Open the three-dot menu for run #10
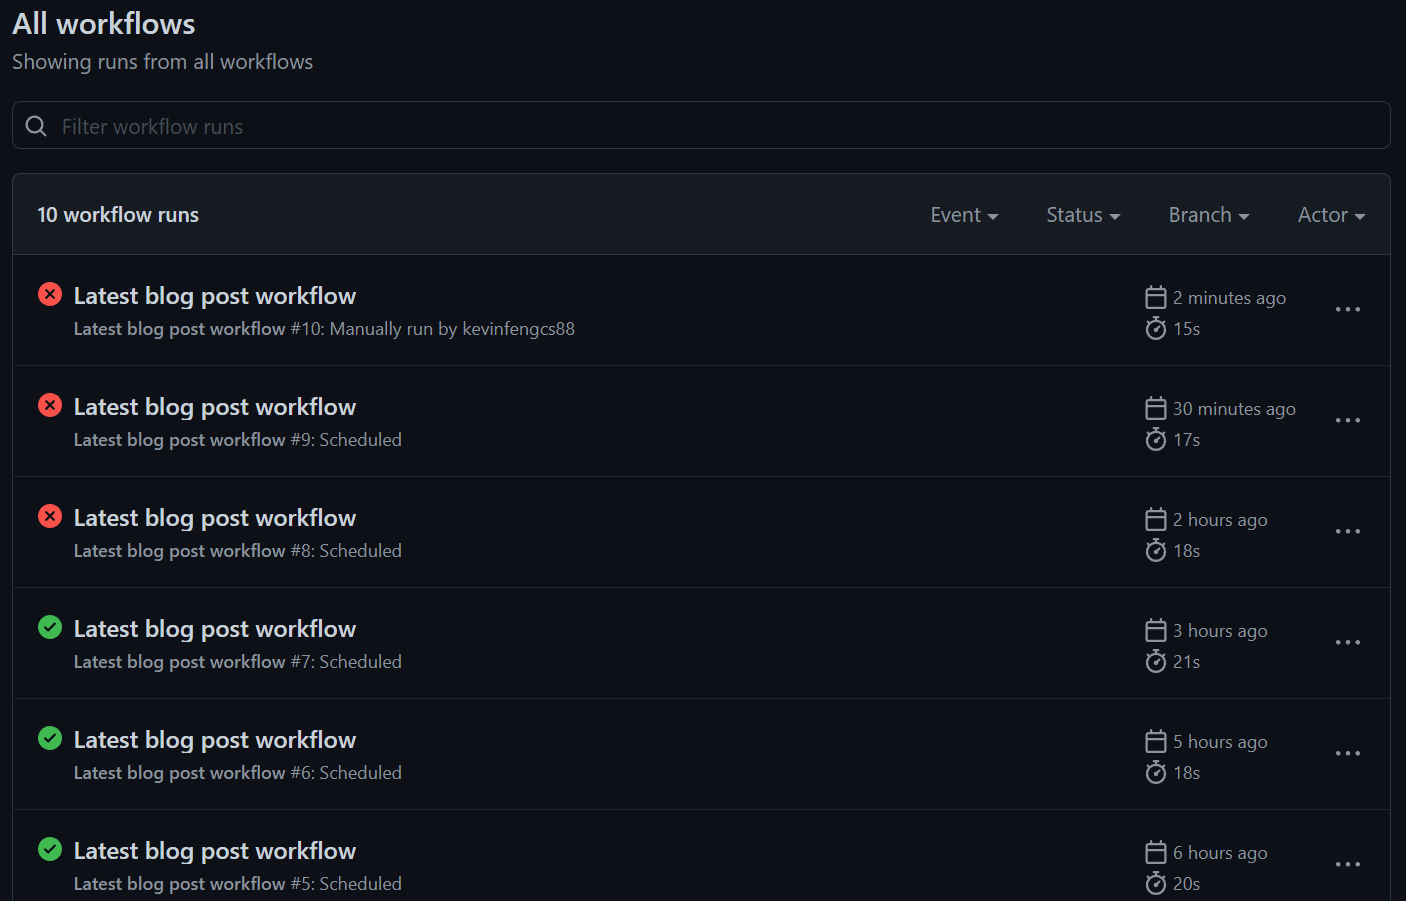The height and width of the screenshot is (901, 1406). (x=1348, y=309)
